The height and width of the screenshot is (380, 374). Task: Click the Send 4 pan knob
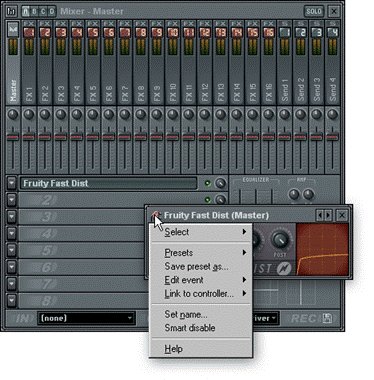click(333, 114)
